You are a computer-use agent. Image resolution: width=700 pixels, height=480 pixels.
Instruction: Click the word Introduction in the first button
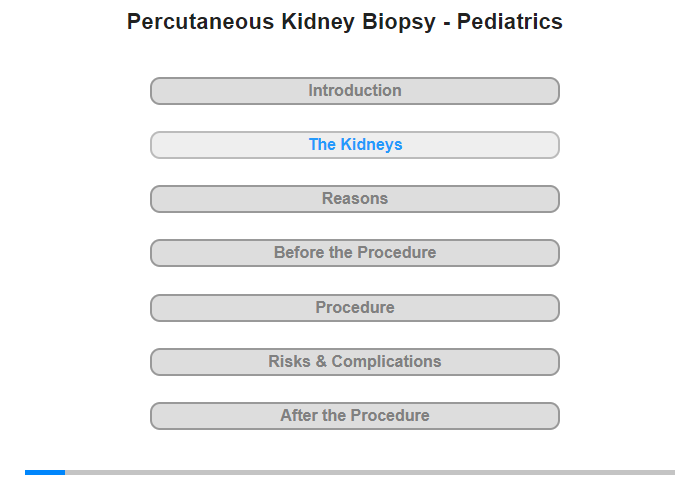point(355,91)
